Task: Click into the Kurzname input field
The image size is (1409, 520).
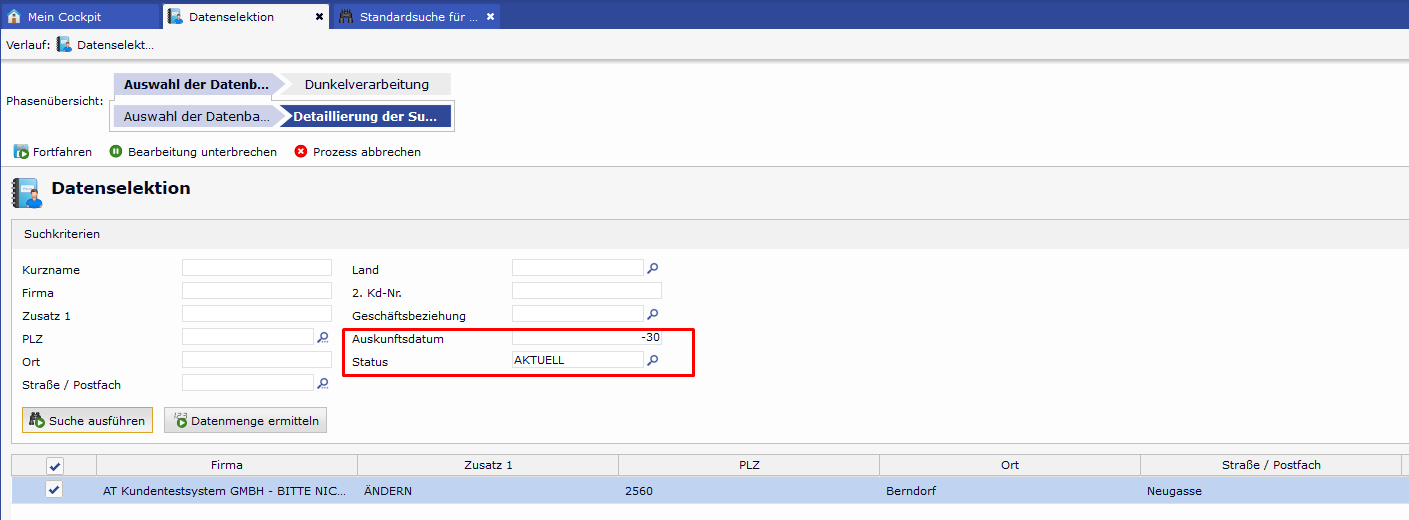Action: click(x=256, y=268)
